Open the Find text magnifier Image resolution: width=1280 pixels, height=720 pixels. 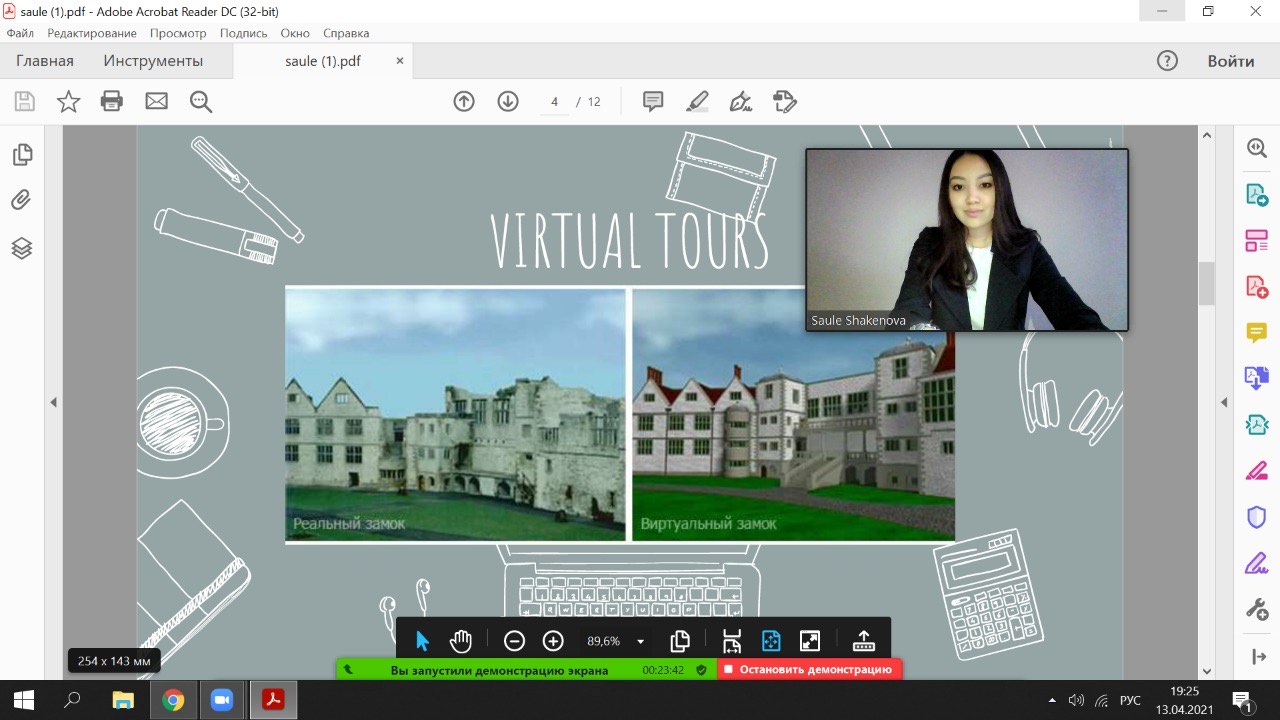point(200,101)
